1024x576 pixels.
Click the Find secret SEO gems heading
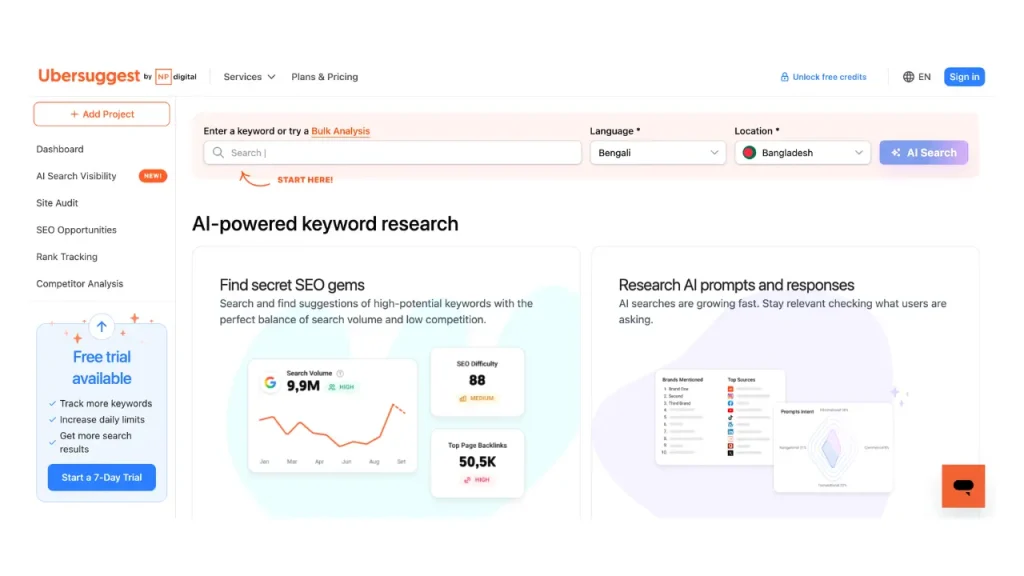pos(292,285)
